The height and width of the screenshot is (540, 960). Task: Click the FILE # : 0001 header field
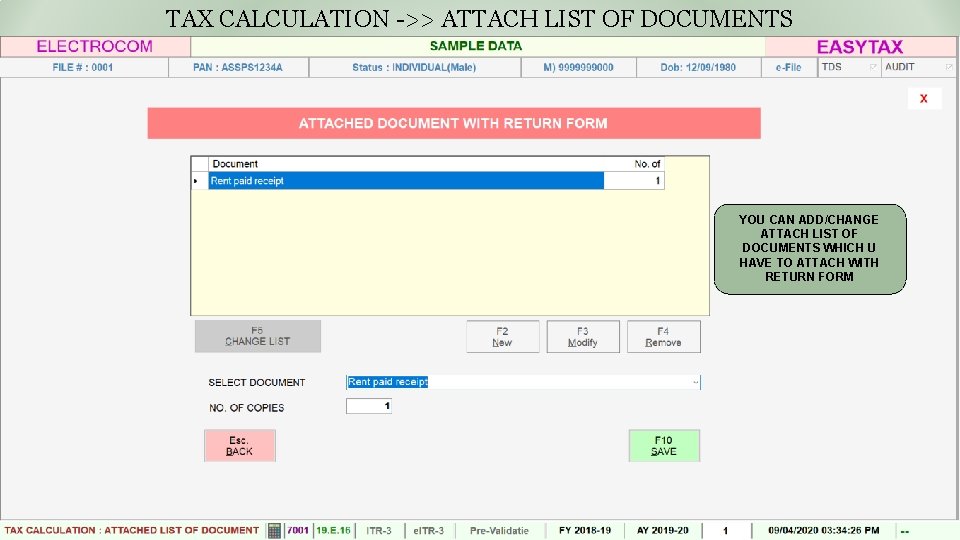coord(83,67)
